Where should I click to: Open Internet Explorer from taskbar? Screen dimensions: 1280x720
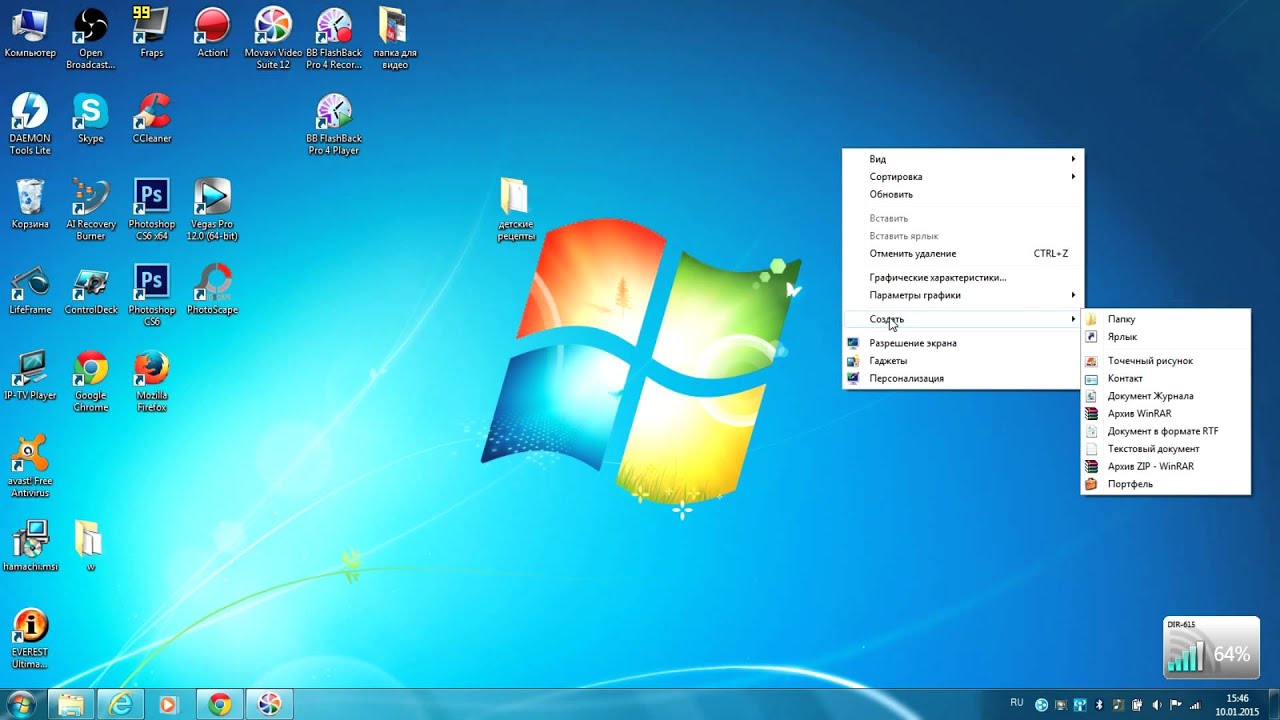(x=121, y=705)
